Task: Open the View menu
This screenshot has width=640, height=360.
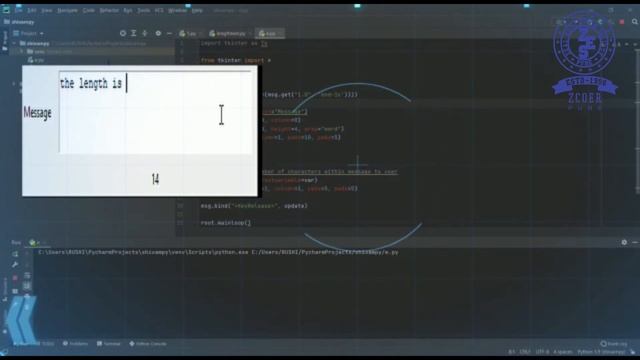Action: [x=47, y=11]
